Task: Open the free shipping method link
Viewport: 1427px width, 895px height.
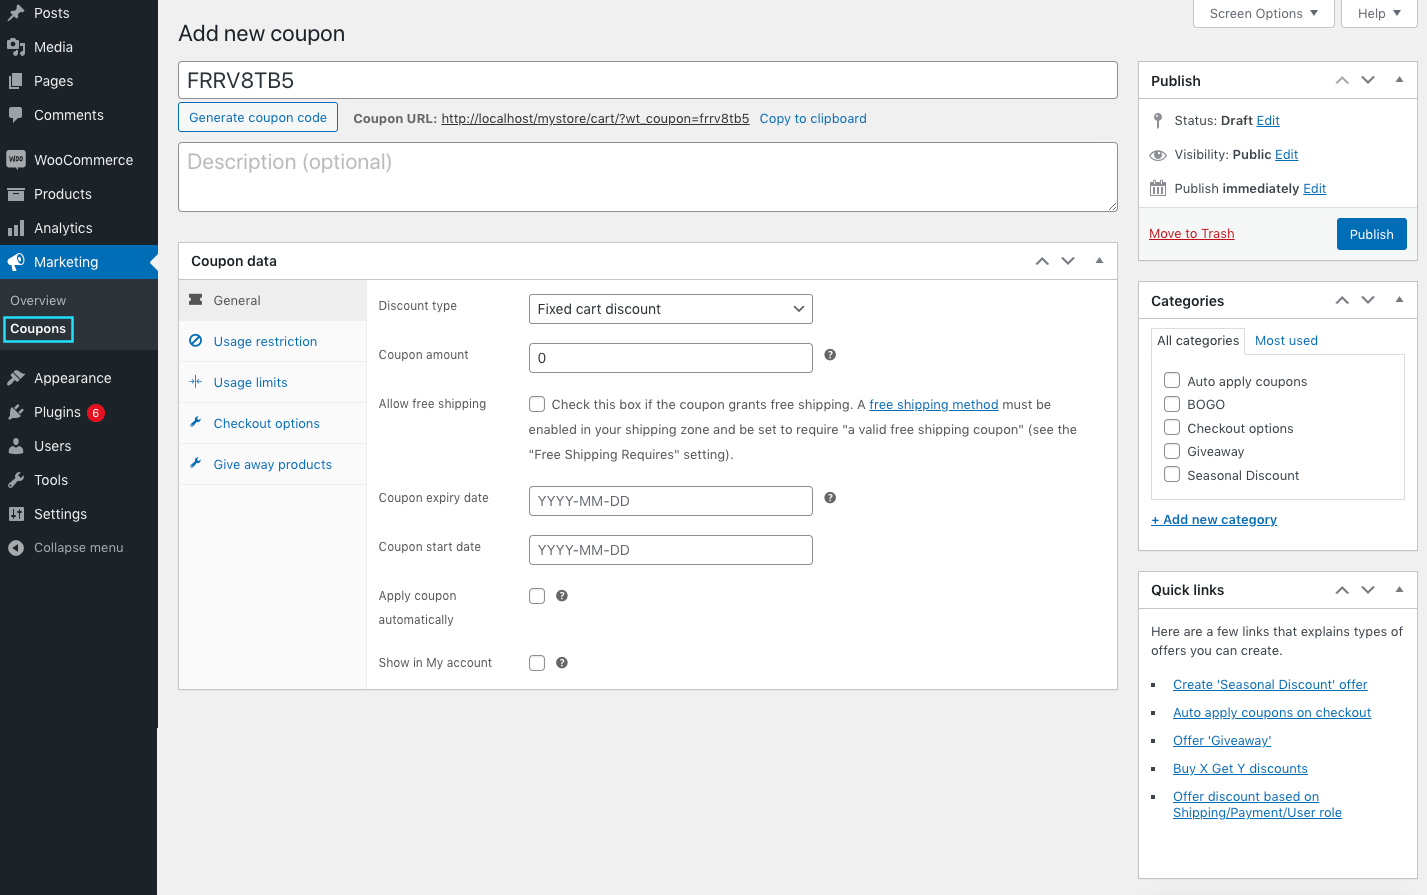Action: click(934, 405)
